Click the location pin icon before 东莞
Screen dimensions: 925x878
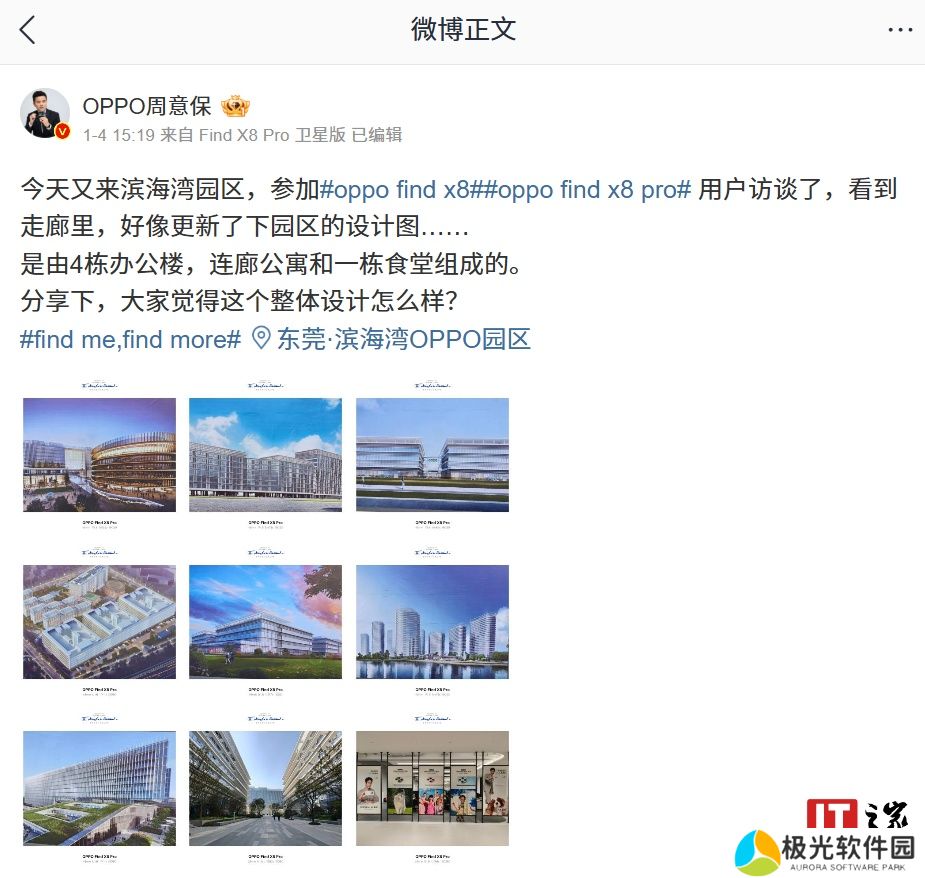pyautogui.click(x=261, y=338)
